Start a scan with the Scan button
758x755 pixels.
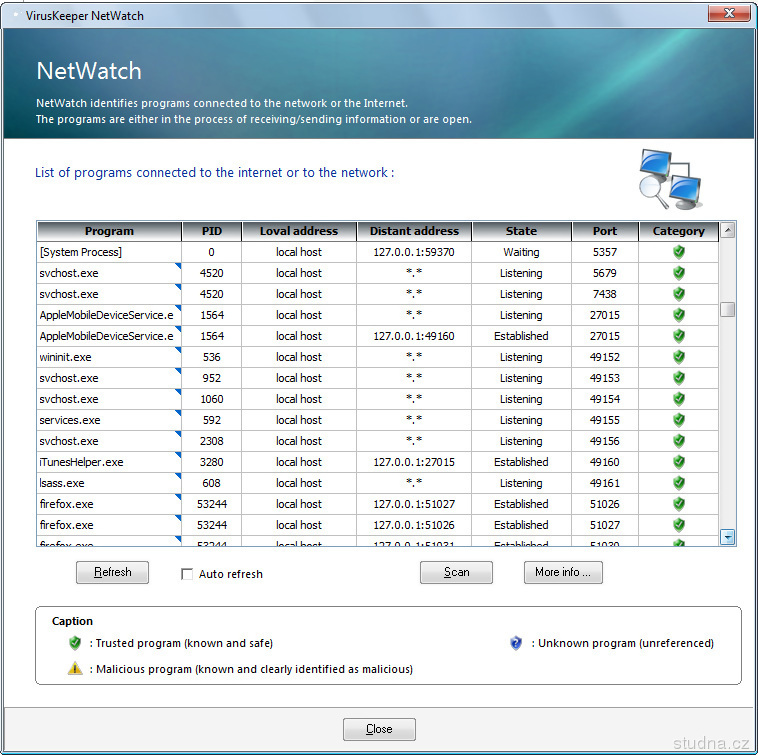(x=456, y=572)
